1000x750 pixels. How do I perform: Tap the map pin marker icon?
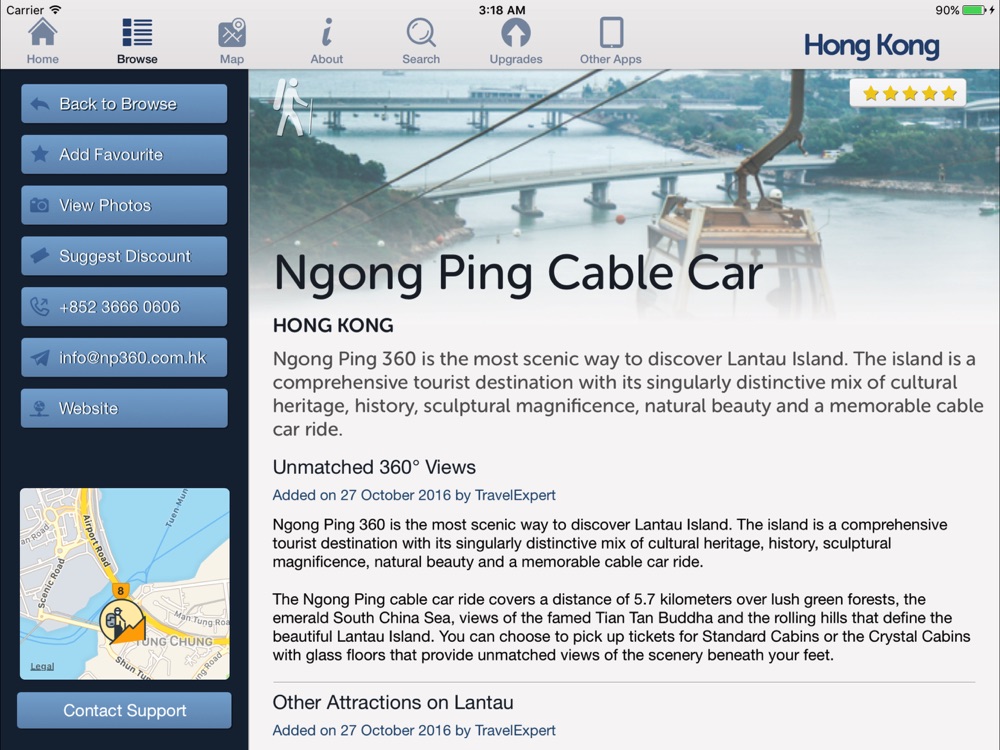[x=121, y=621]
